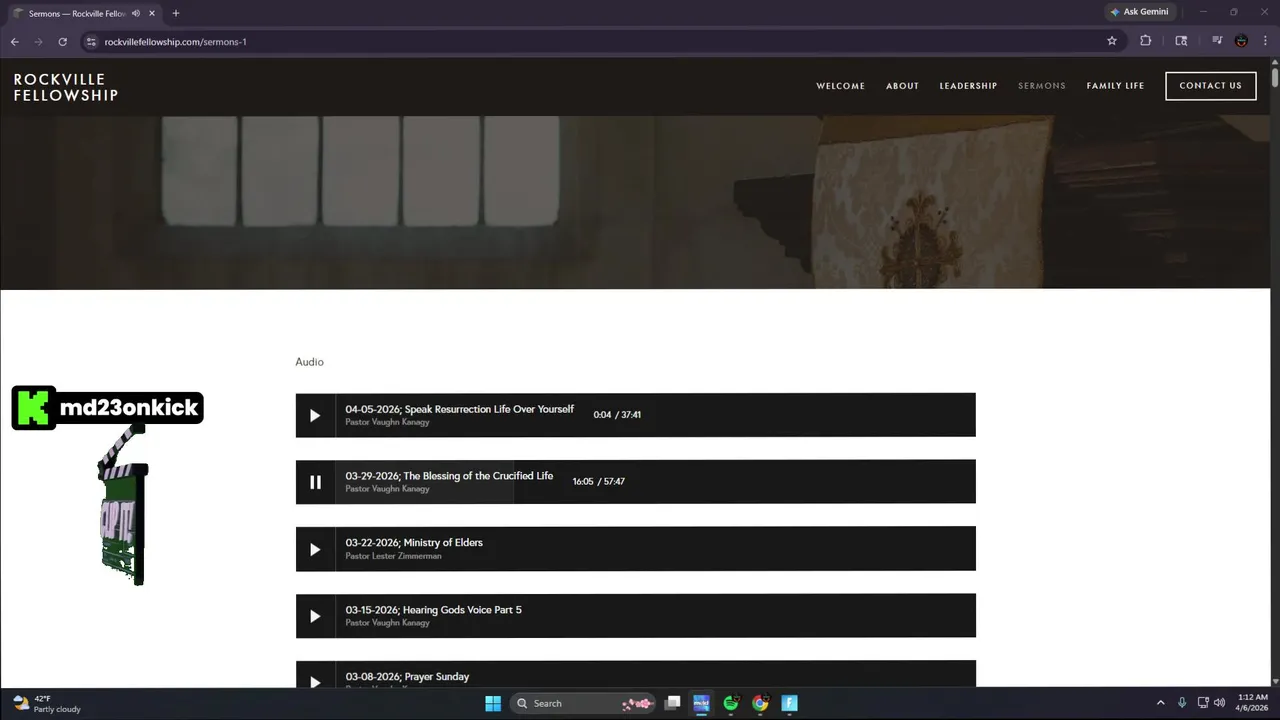
Task: Click the 16:05 / 57:47 time readout
Action: 598,482
